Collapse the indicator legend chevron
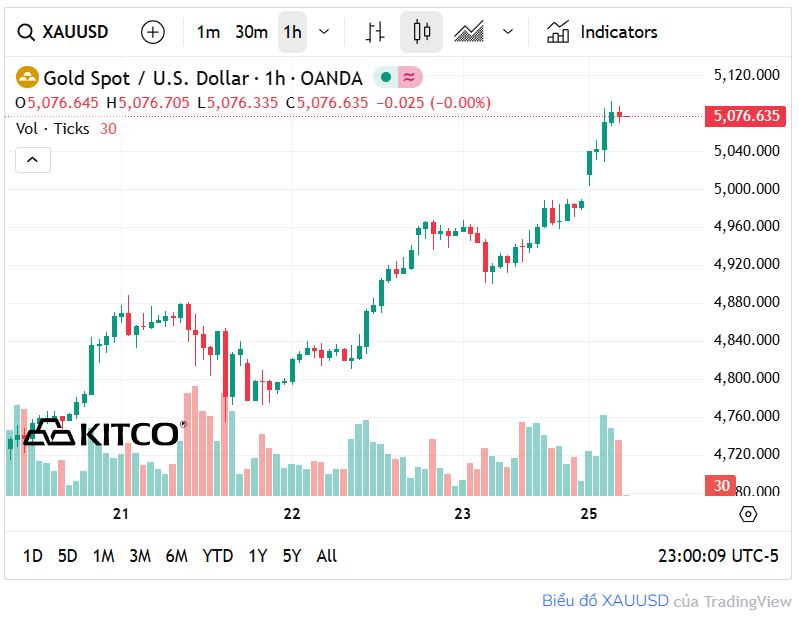799x620 pixels. [x=32, y=159]
